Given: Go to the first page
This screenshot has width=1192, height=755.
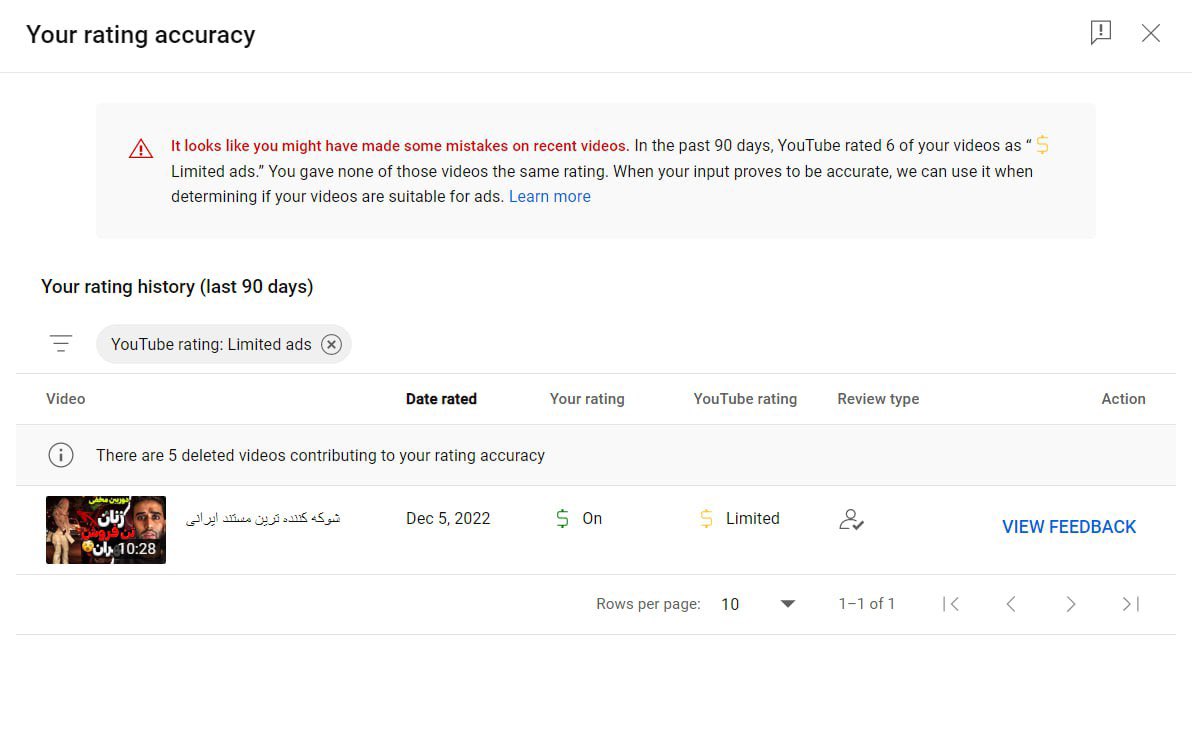Looking at the screenshot, I should [950, 604].
